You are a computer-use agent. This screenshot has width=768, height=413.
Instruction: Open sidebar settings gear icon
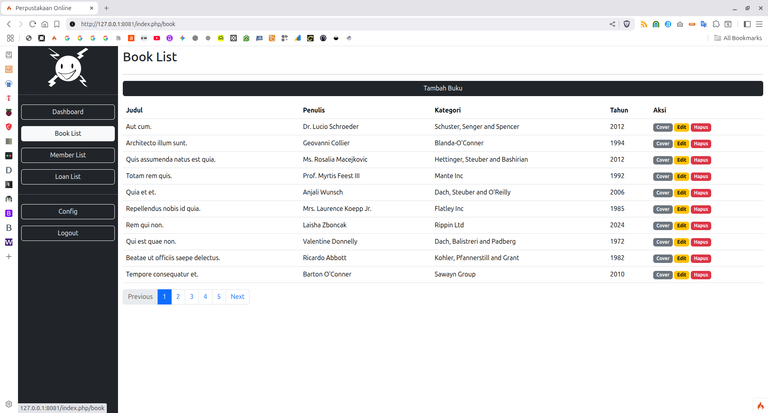(x=9, y=404)
